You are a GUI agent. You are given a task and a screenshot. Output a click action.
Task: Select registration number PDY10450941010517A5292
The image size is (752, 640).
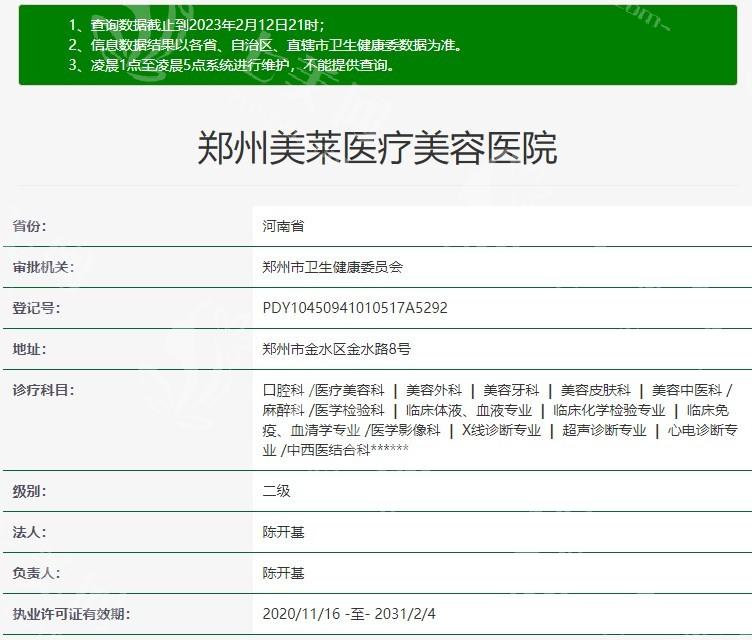[x=355, y=308]
